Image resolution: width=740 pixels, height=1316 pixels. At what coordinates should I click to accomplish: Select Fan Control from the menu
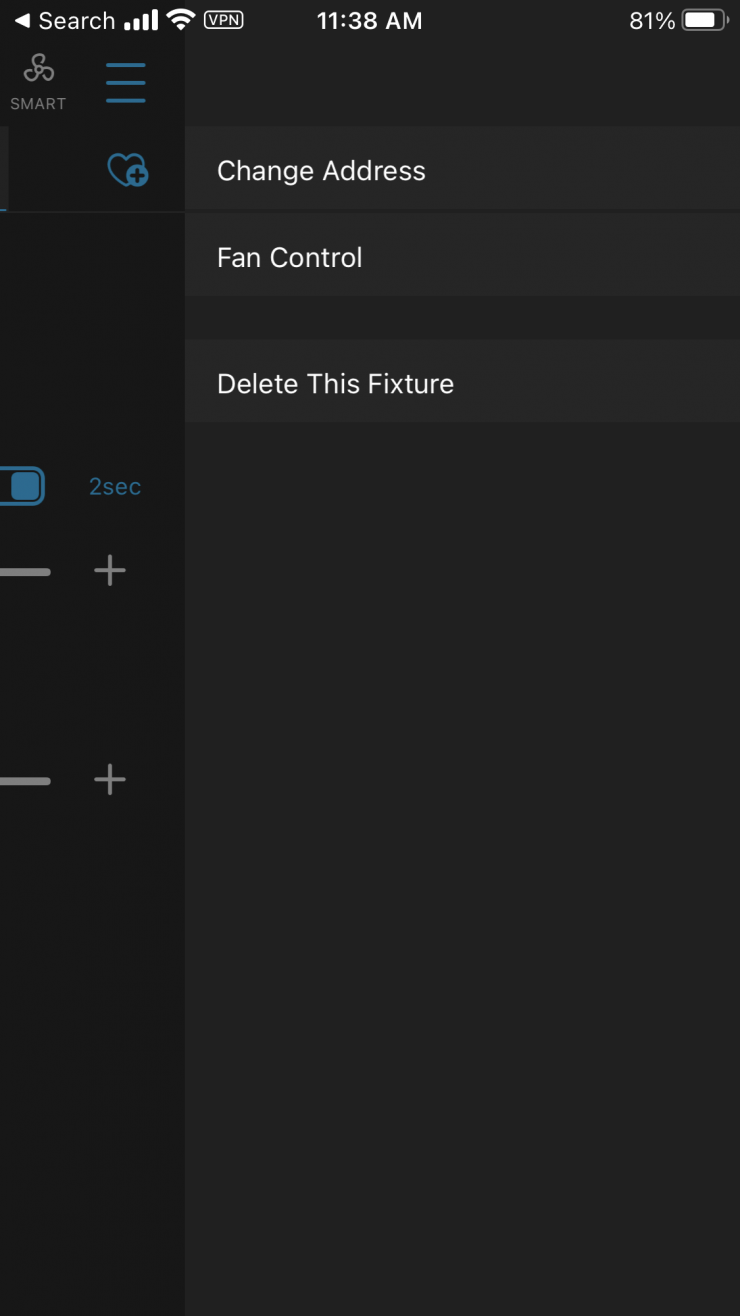(290, 258)
